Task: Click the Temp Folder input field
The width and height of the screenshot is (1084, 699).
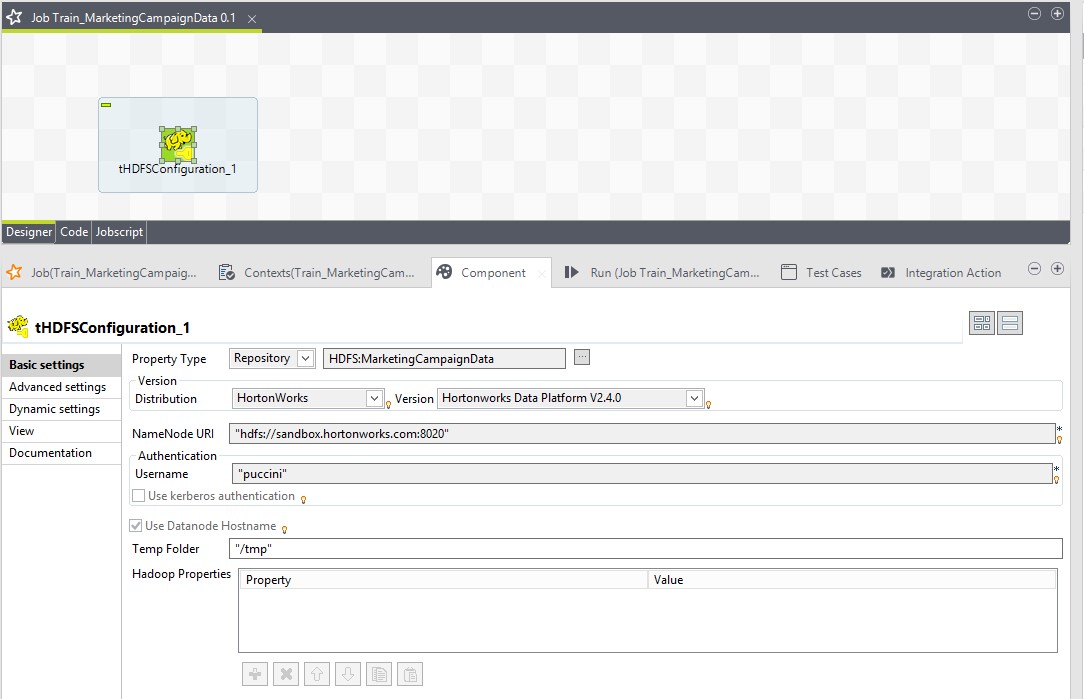Action: pyautogui.click(x=645, y=549)
